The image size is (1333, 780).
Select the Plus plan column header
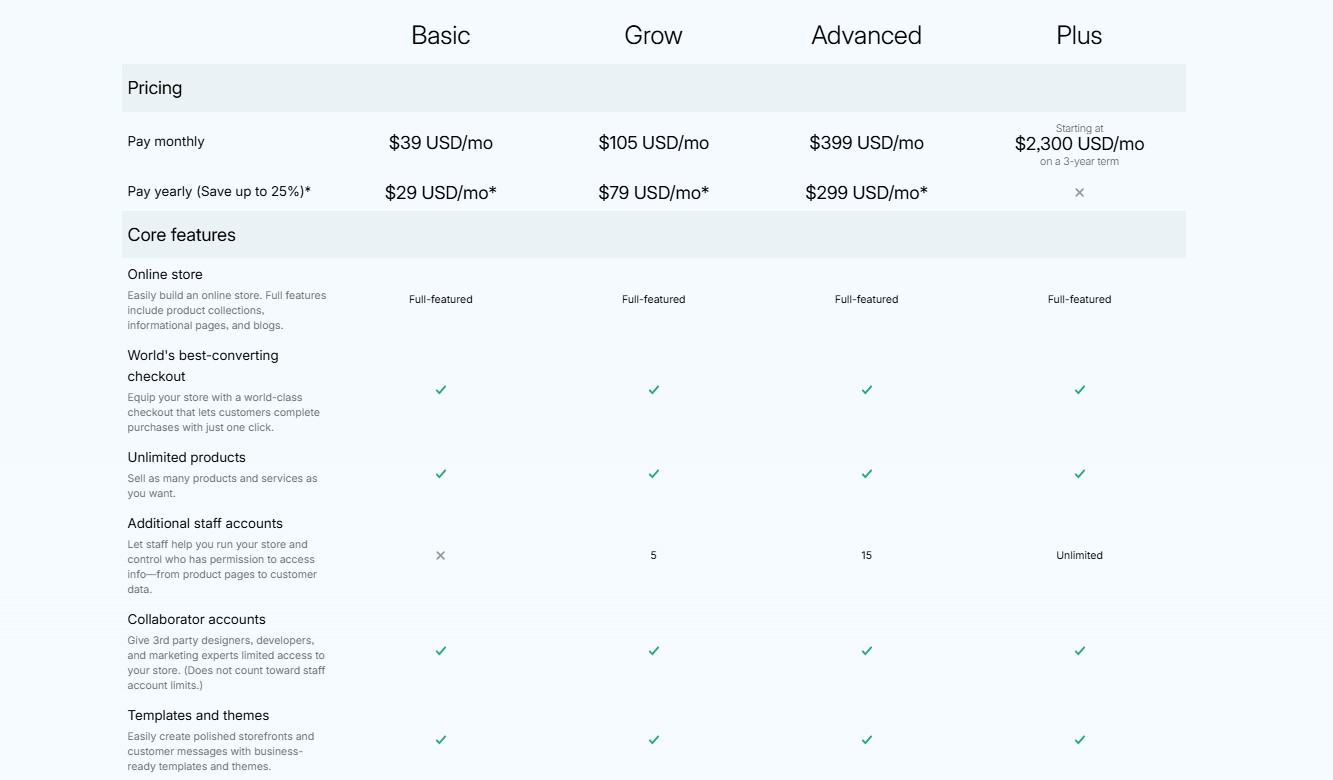coord(1079,35)
